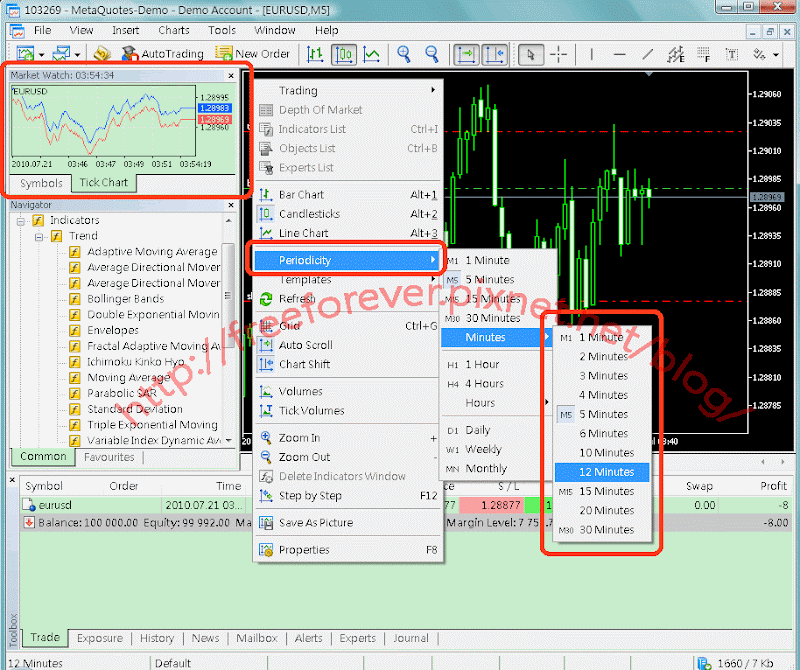The height and width of the screenshot is (670, 800).
Task: Click Refresh in the context menu
Action: 348,299
